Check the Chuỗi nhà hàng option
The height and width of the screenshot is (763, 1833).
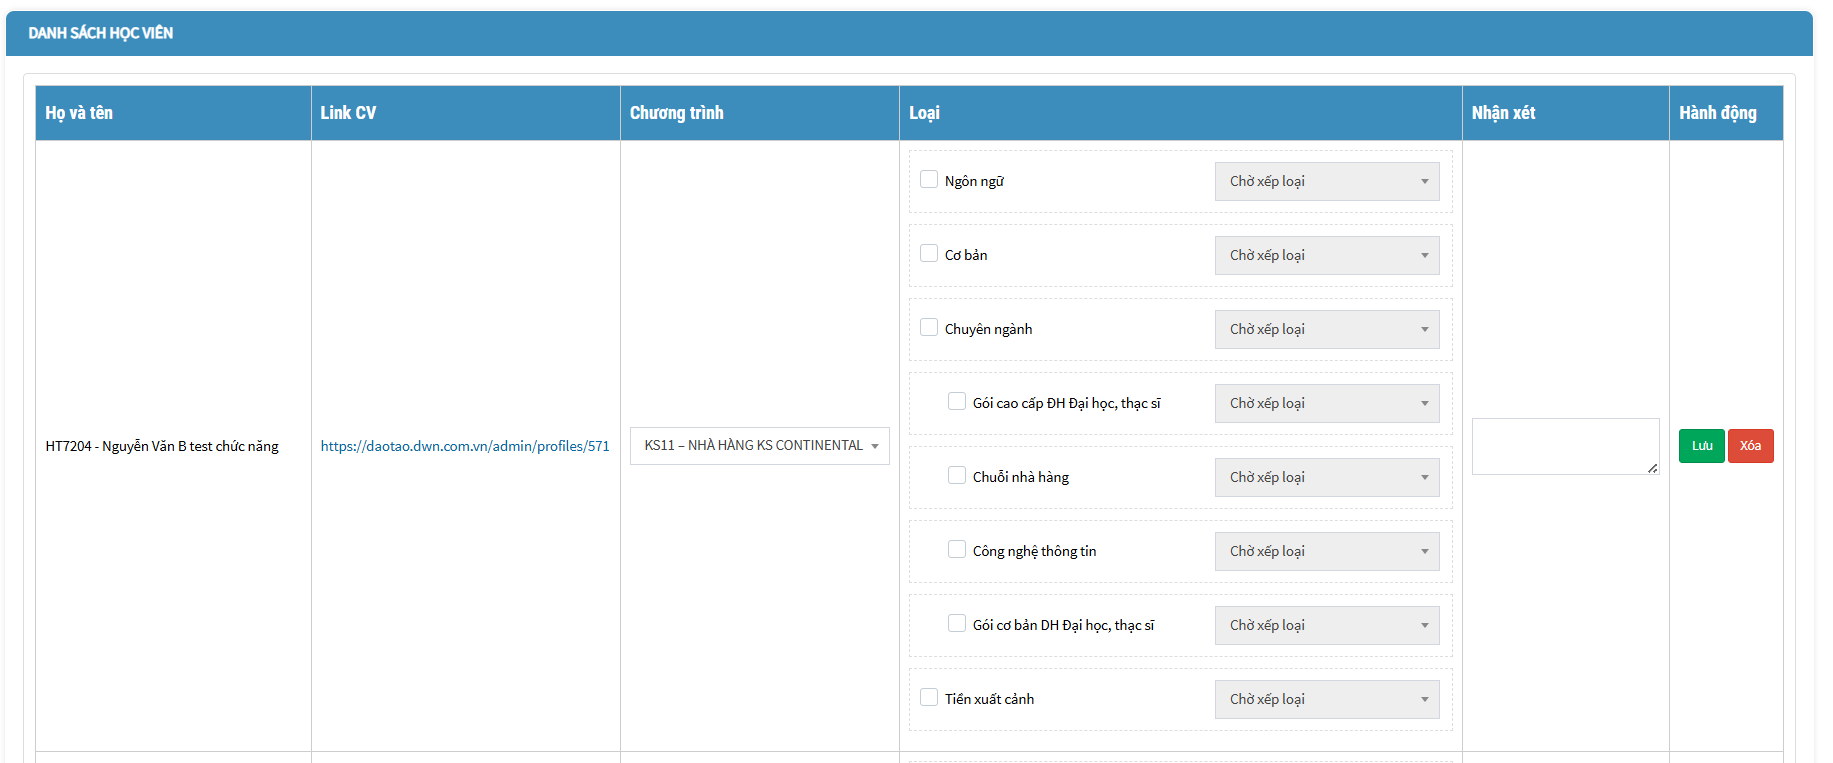point(957,476)
